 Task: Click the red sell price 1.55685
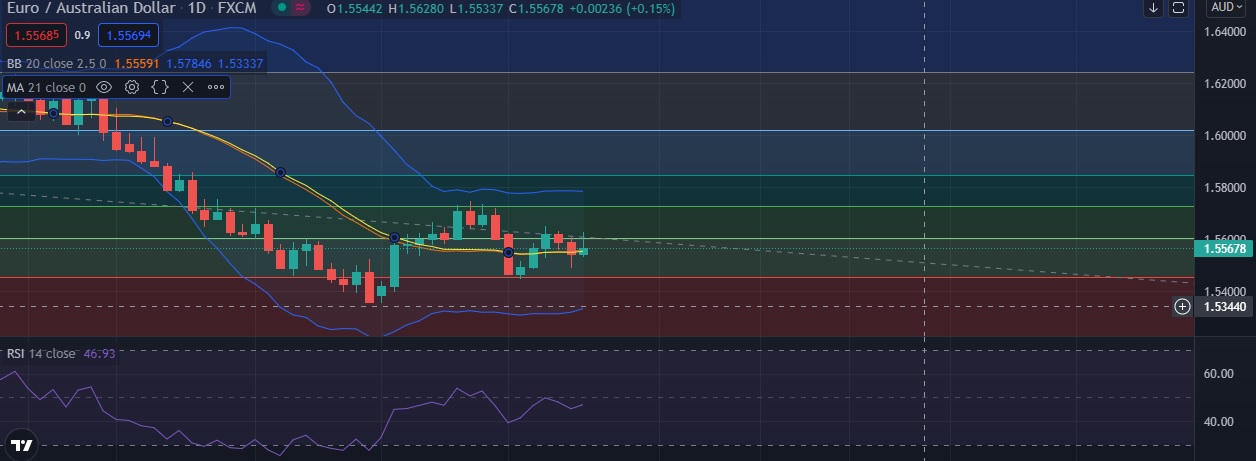37,36
